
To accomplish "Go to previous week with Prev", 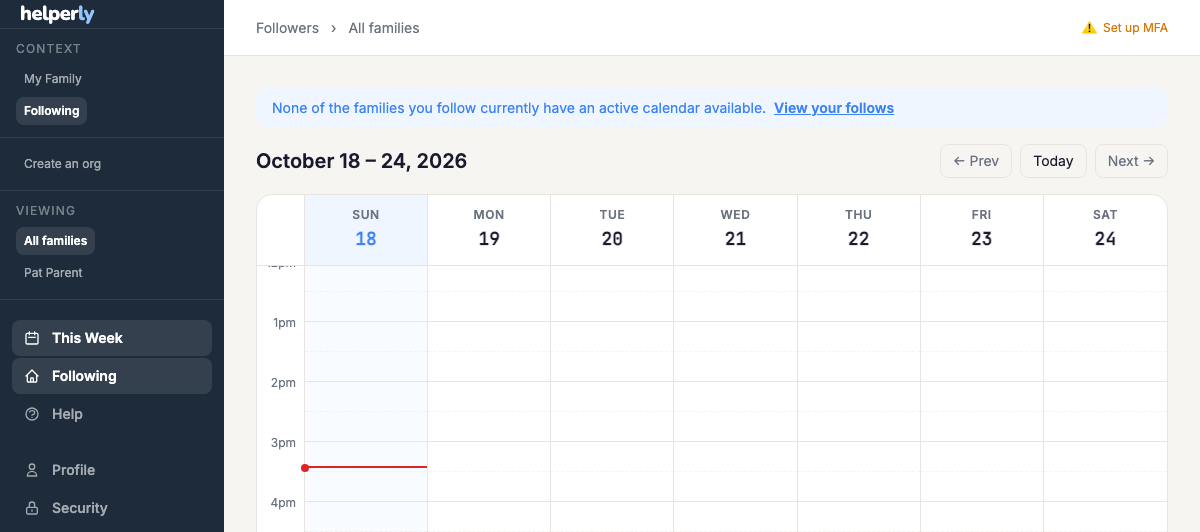I will (976, 161).
